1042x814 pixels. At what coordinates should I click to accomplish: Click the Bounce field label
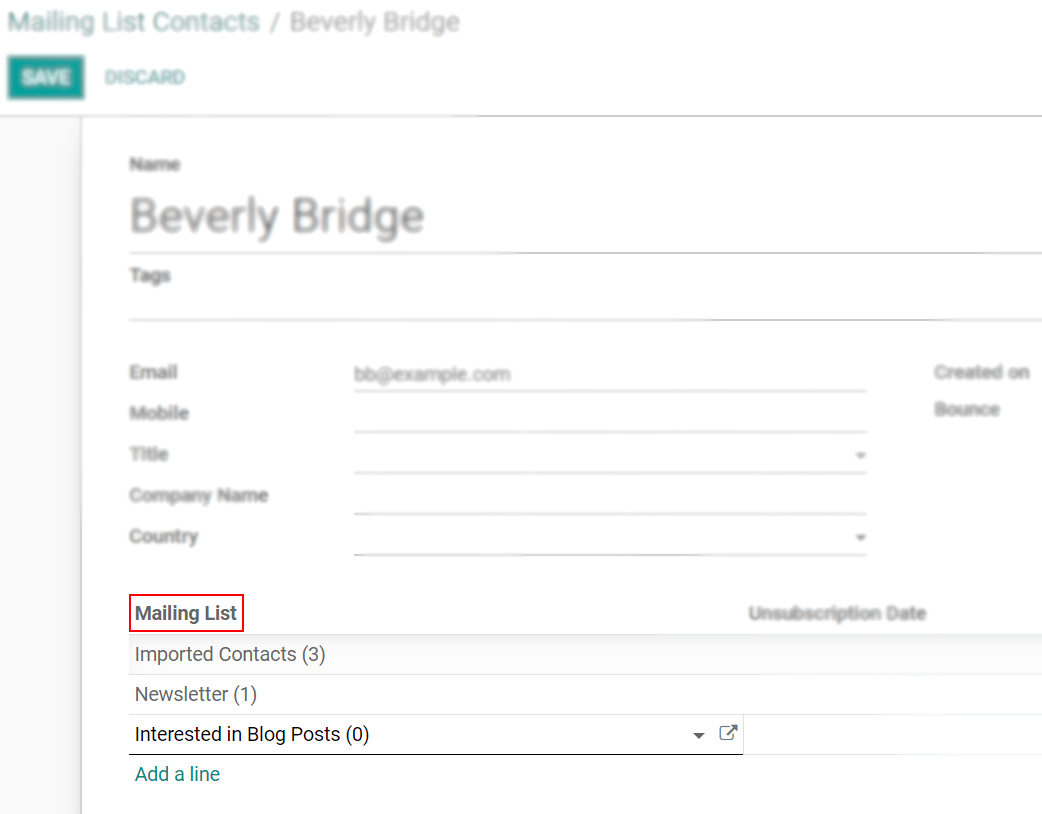coord(966,410)
